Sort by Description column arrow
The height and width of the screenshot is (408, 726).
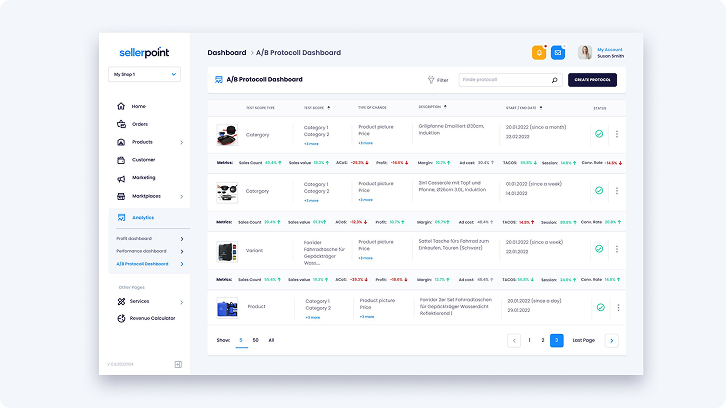tap(445, 107)
